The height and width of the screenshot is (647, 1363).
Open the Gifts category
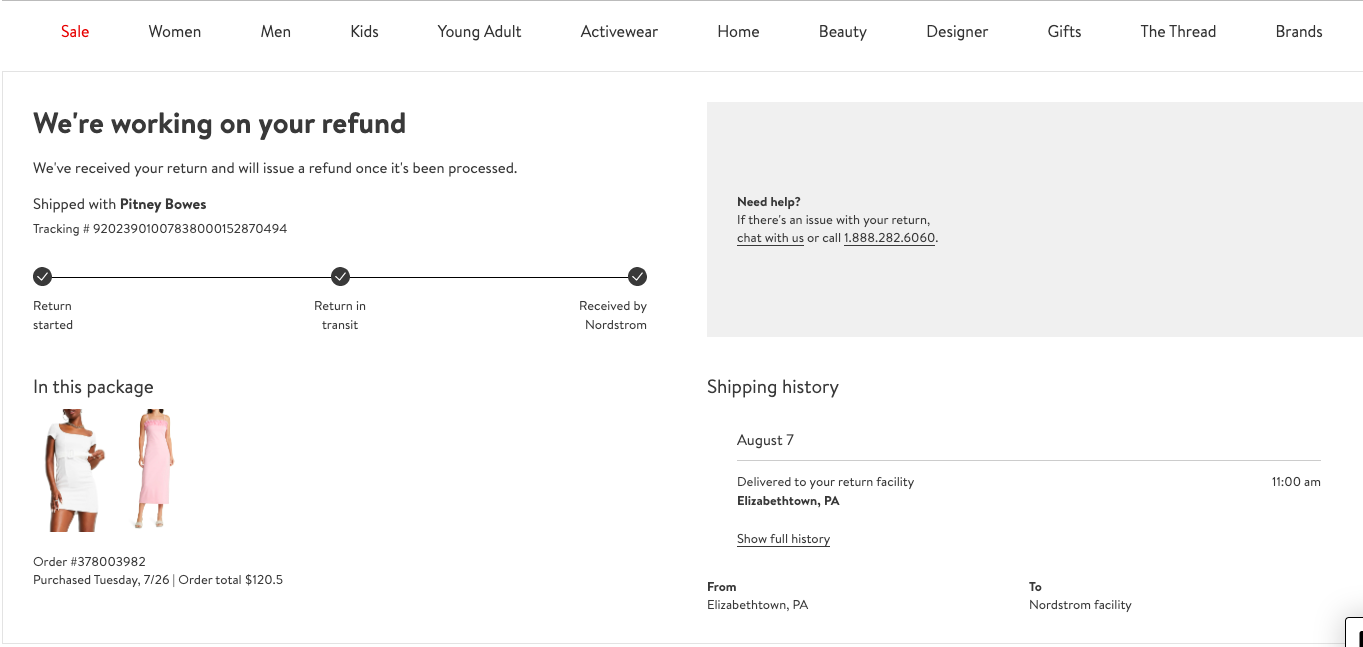tap(1064, 32)
